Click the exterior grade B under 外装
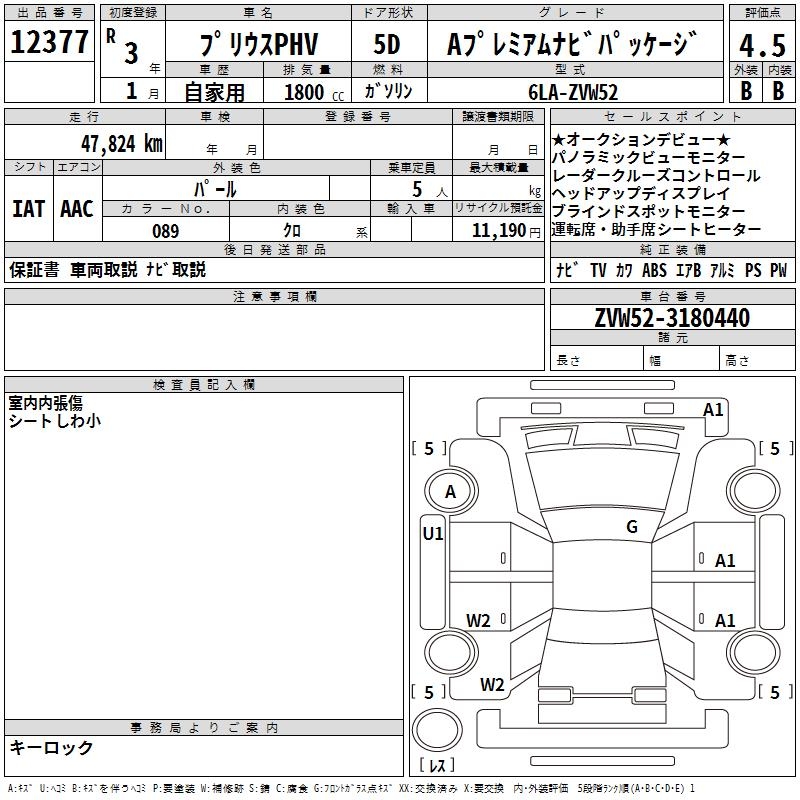 [x=746, y=90]
